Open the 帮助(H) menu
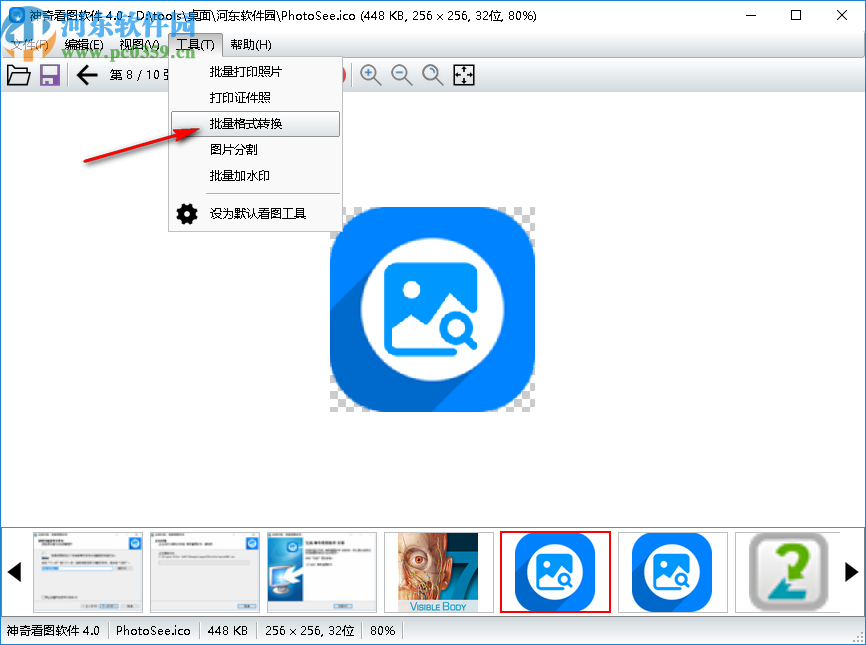 point(251,45)
